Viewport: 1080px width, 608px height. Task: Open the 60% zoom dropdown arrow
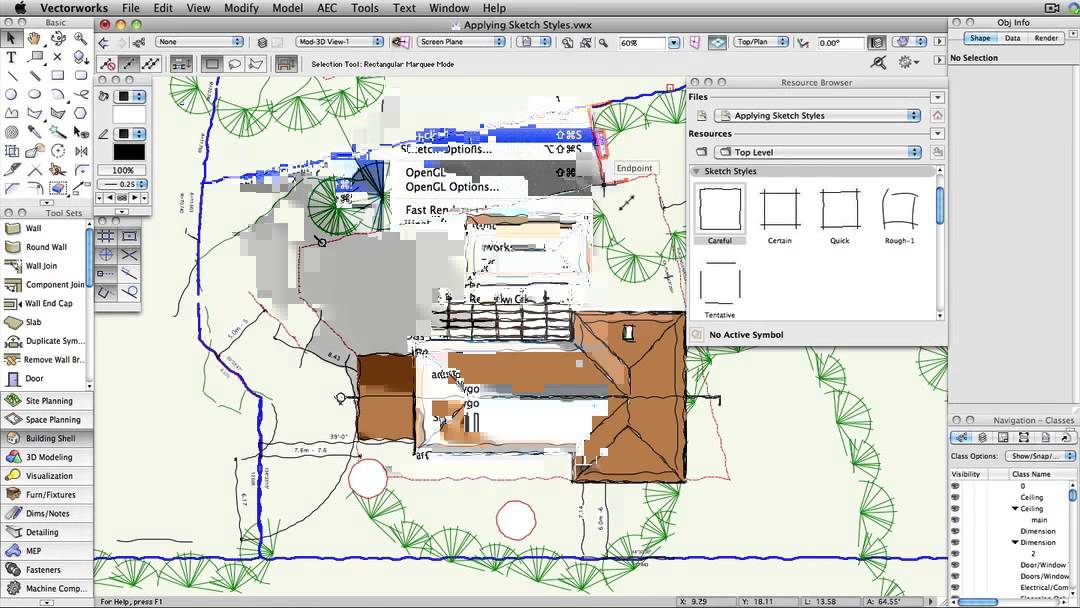674,43
